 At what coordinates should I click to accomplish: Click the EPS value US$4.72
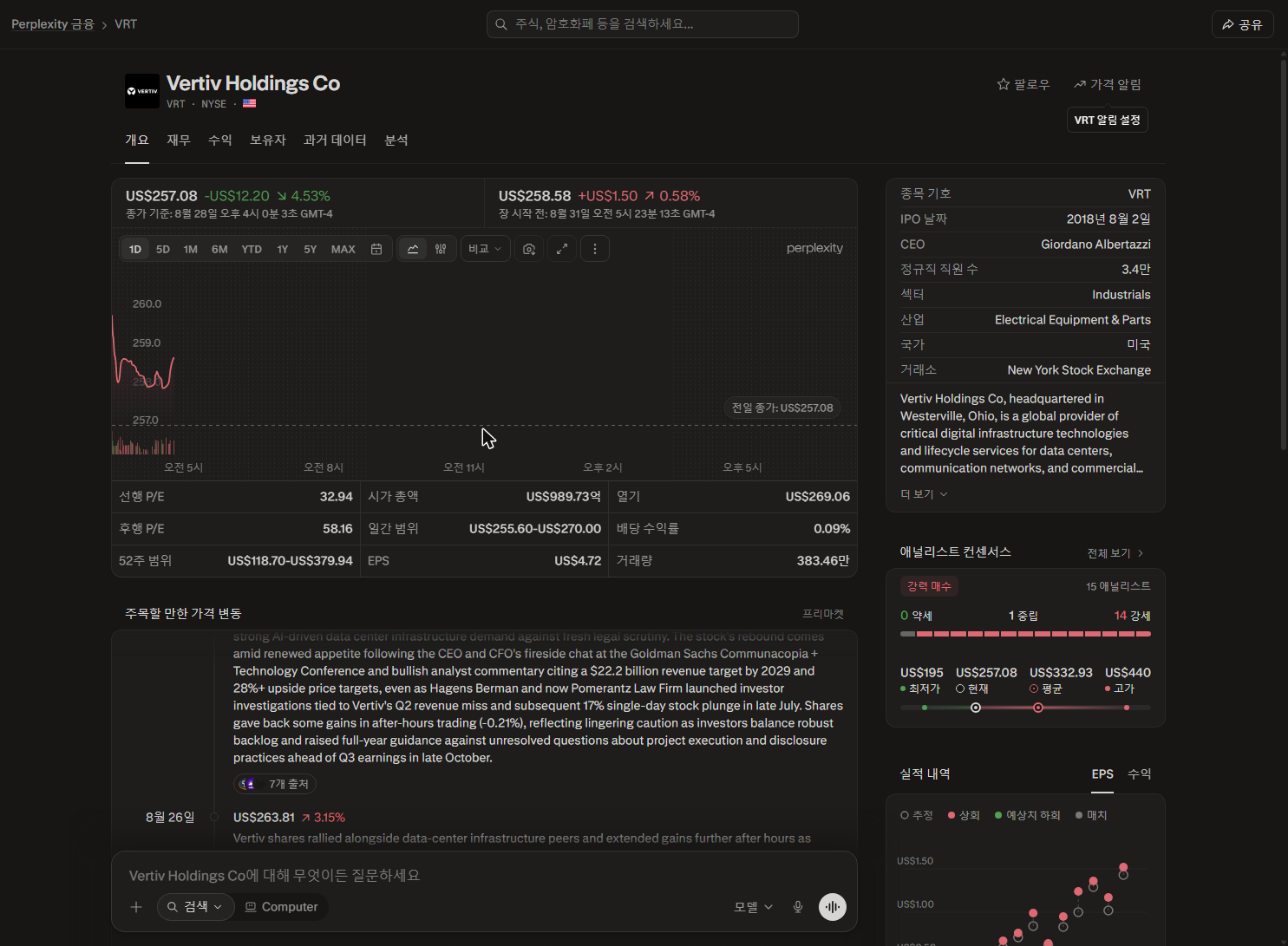point(578,561)
